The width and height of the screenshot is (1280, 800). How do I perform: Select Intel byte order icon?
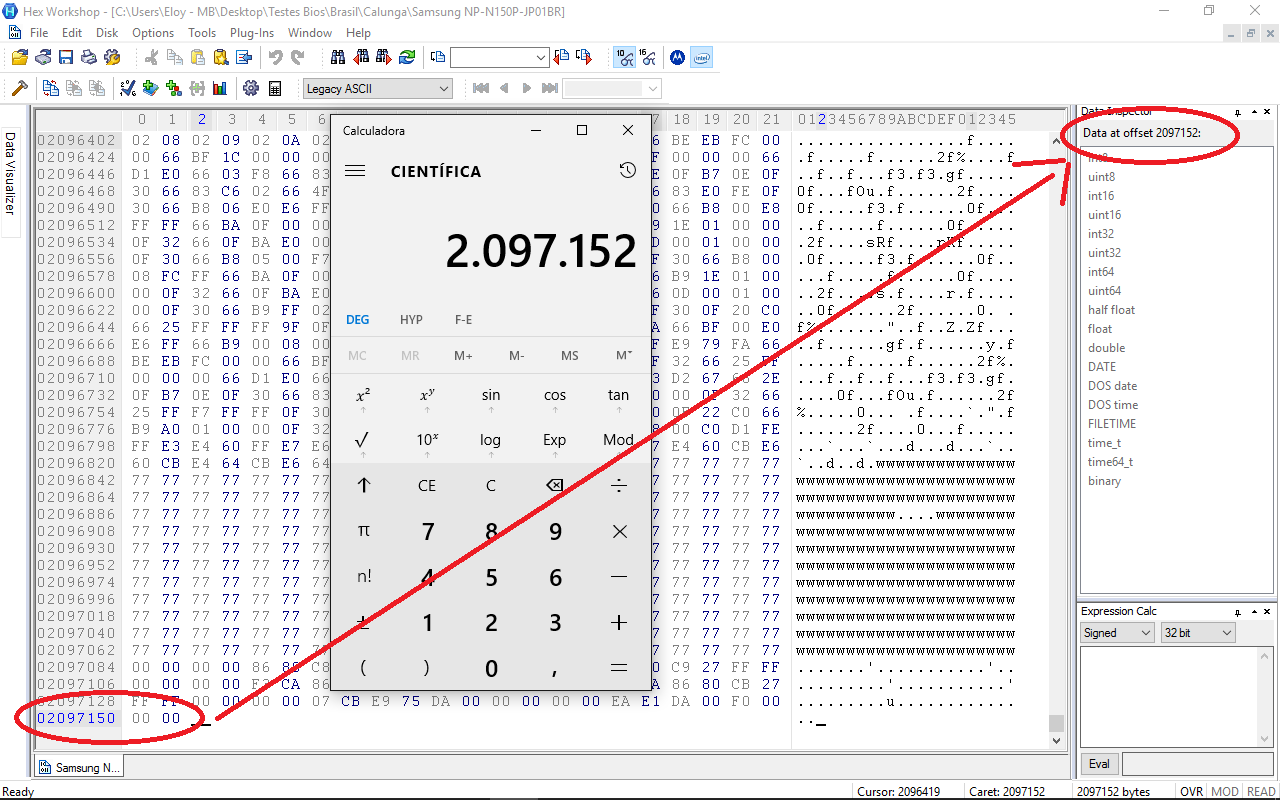pos(701,57)
